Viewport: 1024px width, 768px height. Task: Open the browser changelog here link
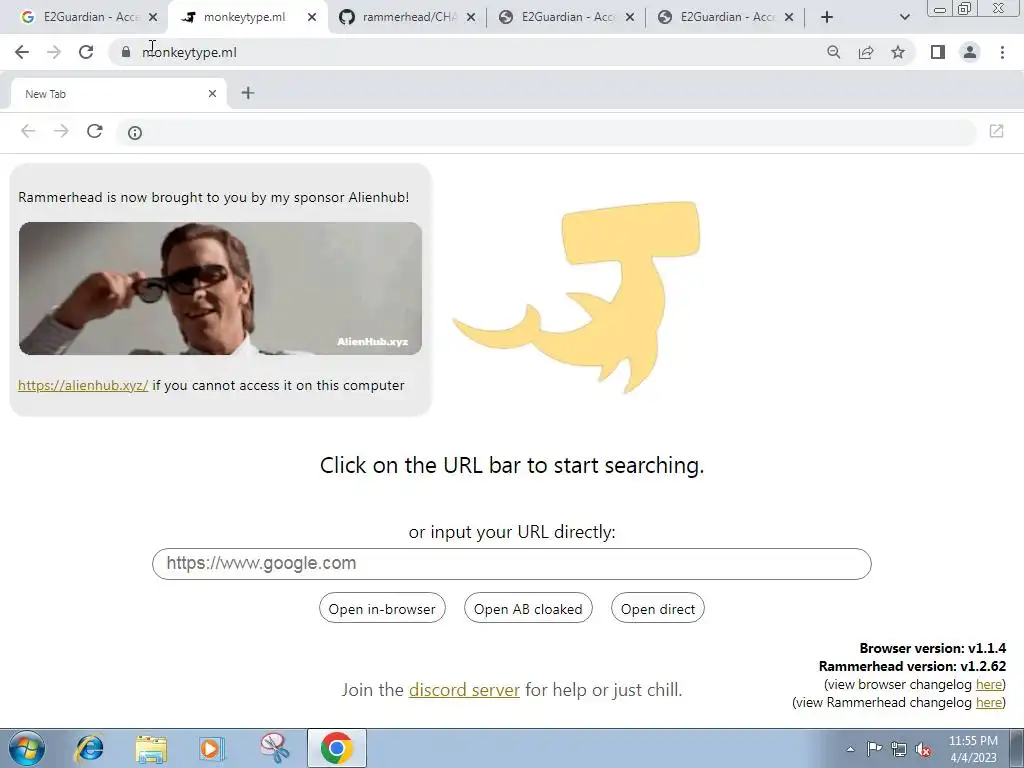pos(989,684)
